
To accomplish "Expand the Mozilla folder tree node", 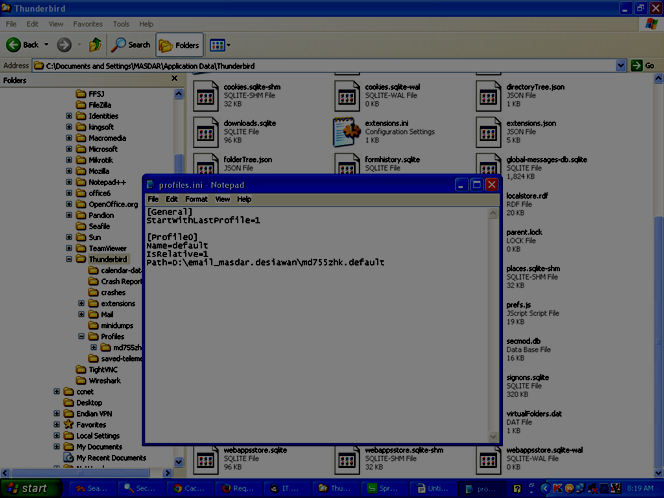I will [69, 171].
